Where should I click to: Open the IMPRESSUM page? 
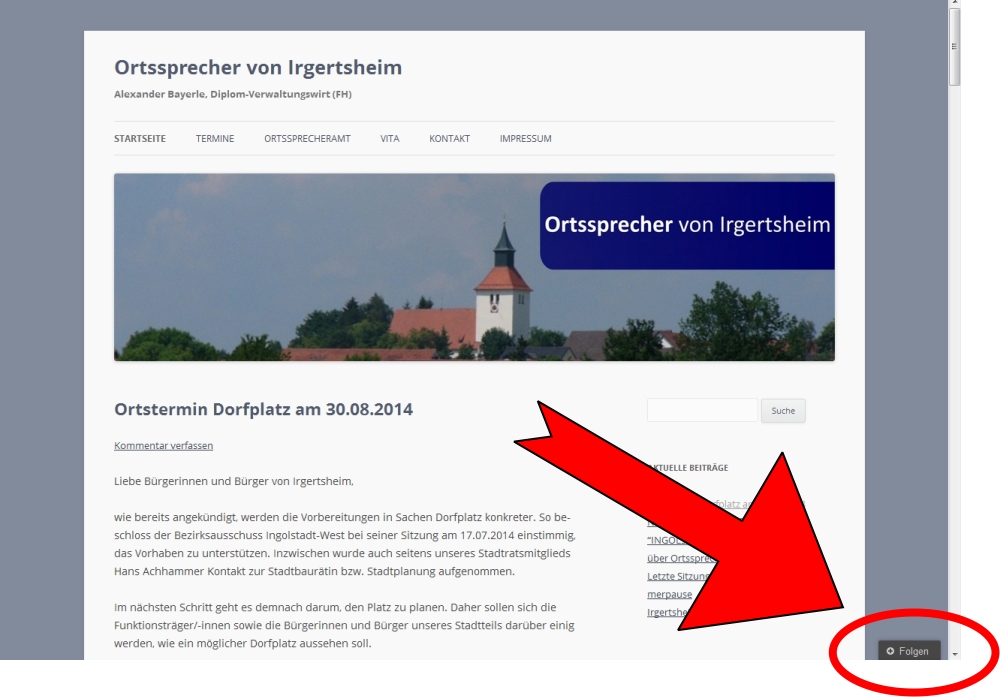525,139
